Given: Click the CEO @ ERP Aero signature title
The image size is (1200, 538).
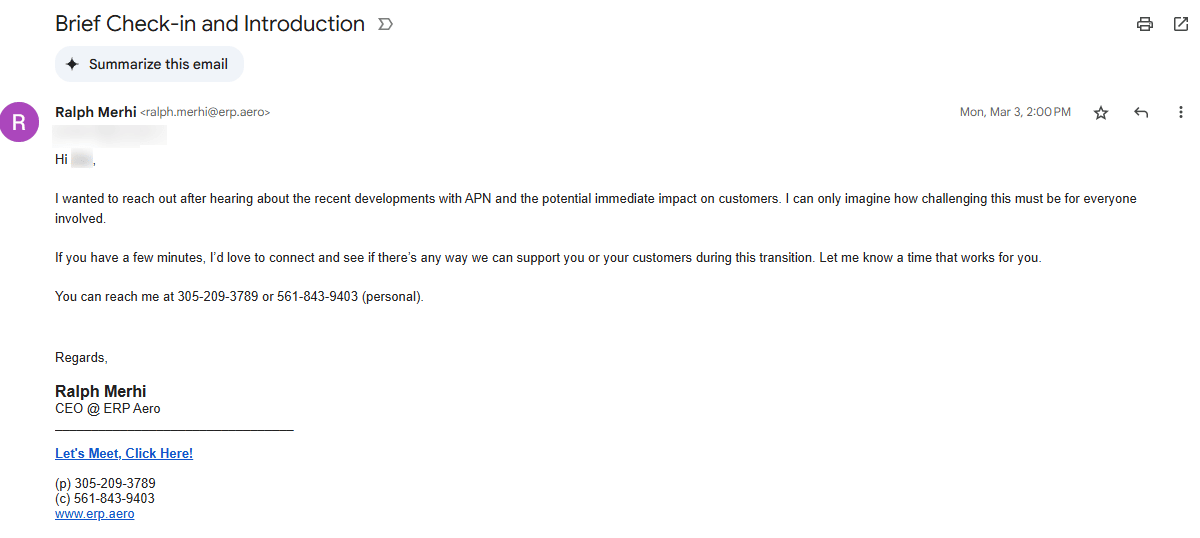Looking at the screenshot, I should [x=108, y=408].
